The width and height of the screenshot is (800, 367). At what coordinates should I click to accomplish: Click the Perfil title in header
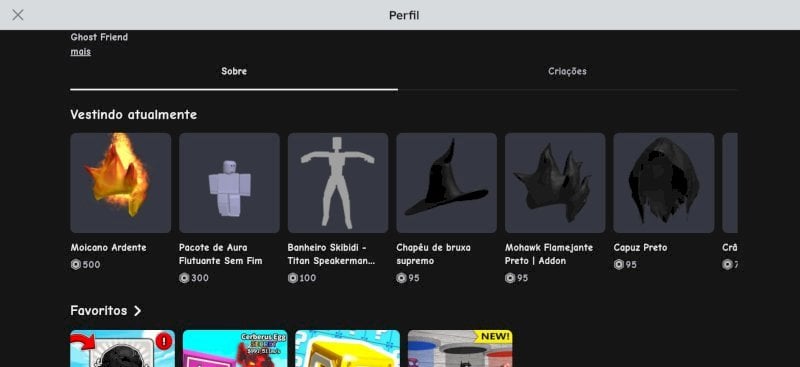point(404,15)
